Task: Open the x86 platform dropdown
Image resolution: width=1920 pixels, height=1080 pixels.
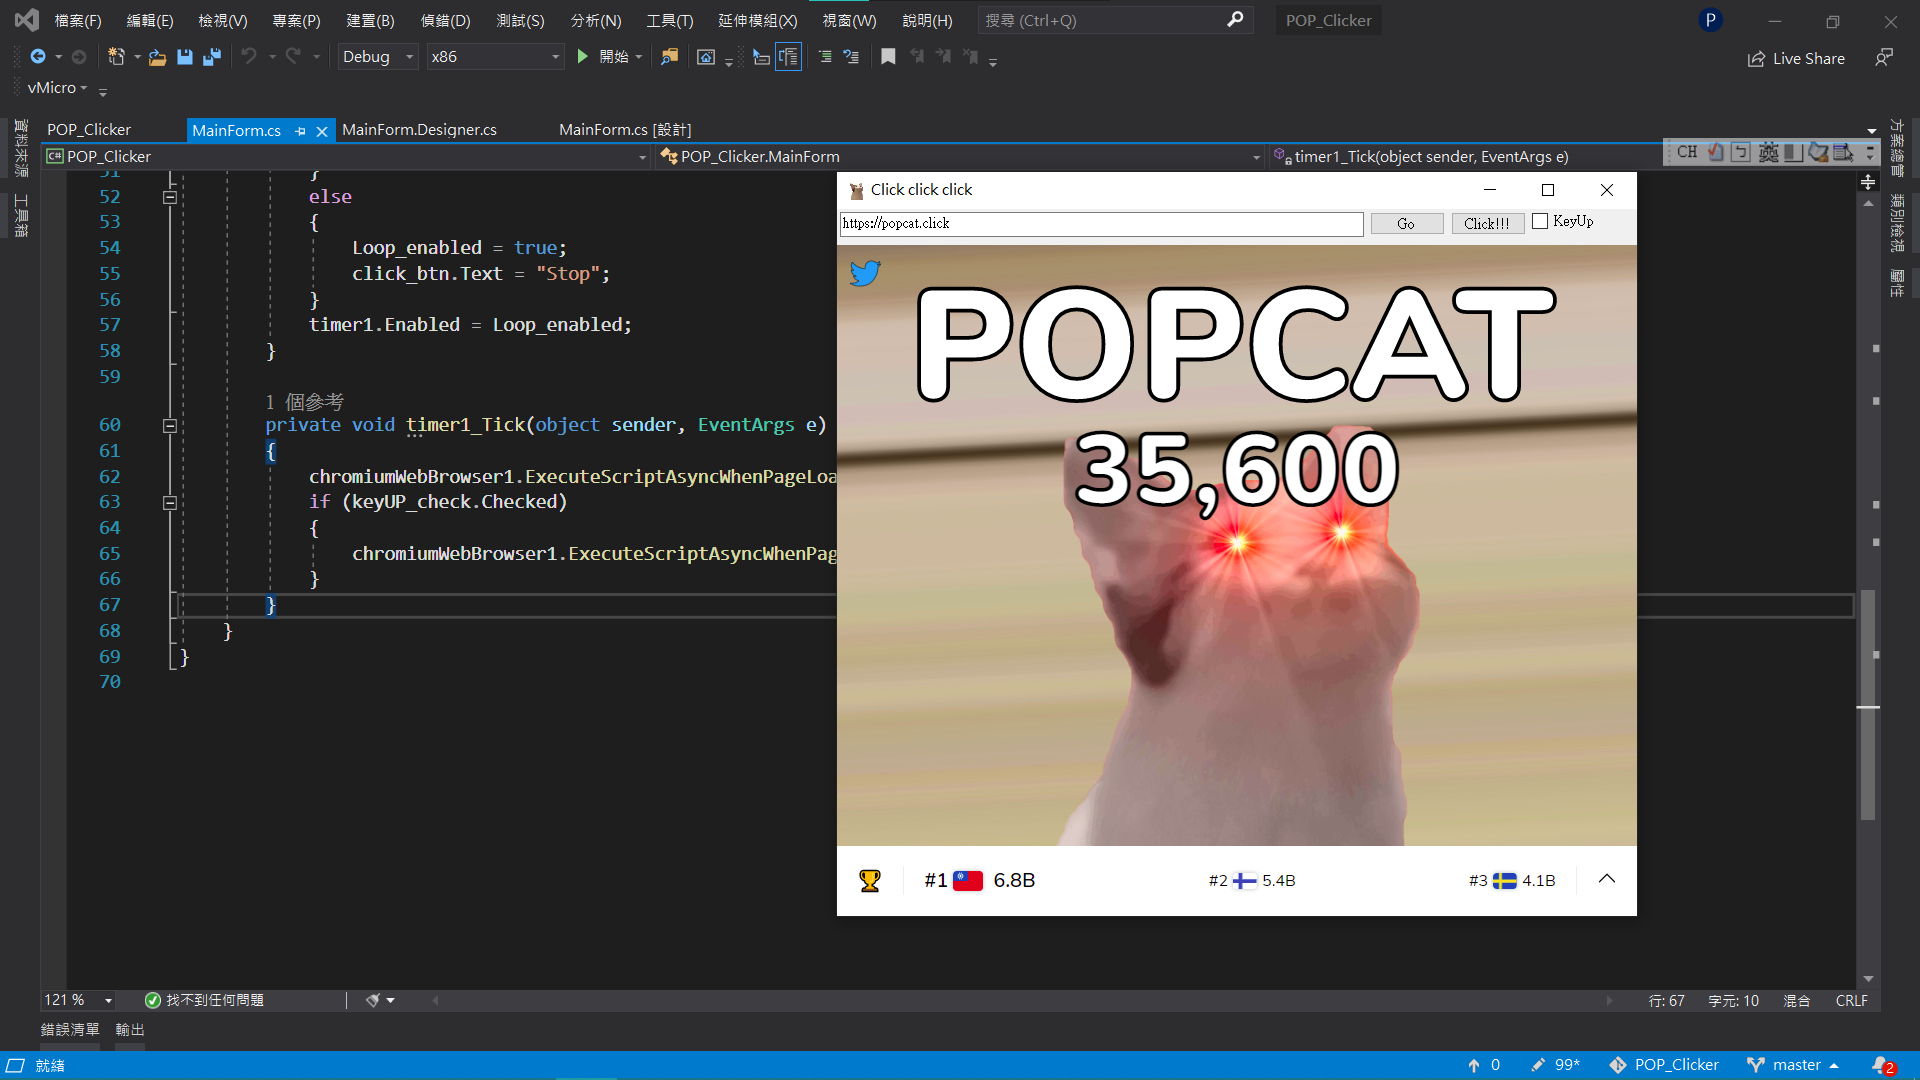Action: 495,57
